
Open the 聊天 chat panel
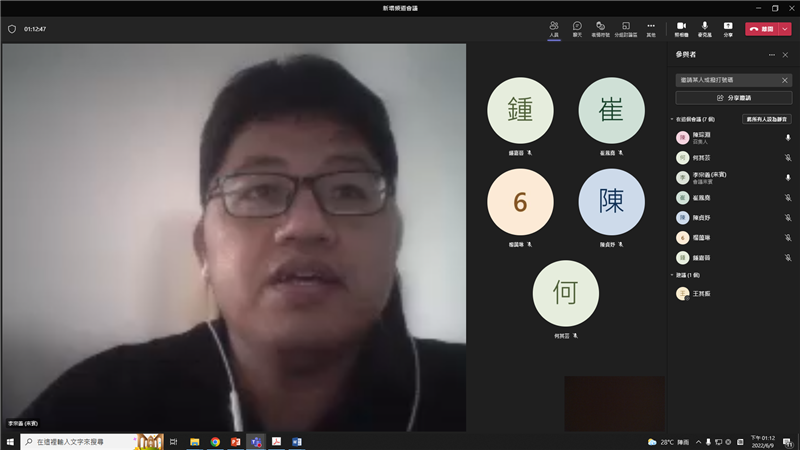pyautogui.click(x=577, y=28)
